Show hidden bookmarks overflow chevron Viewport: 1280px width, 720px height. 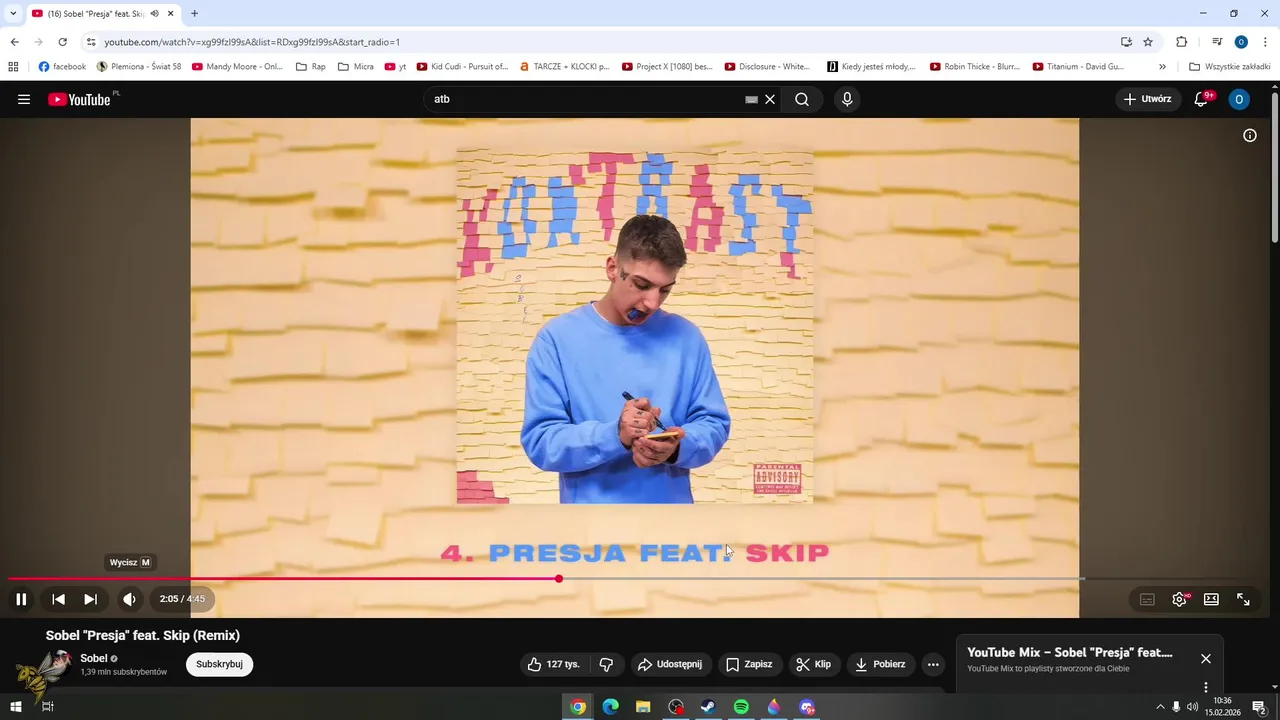(1162, 67)
